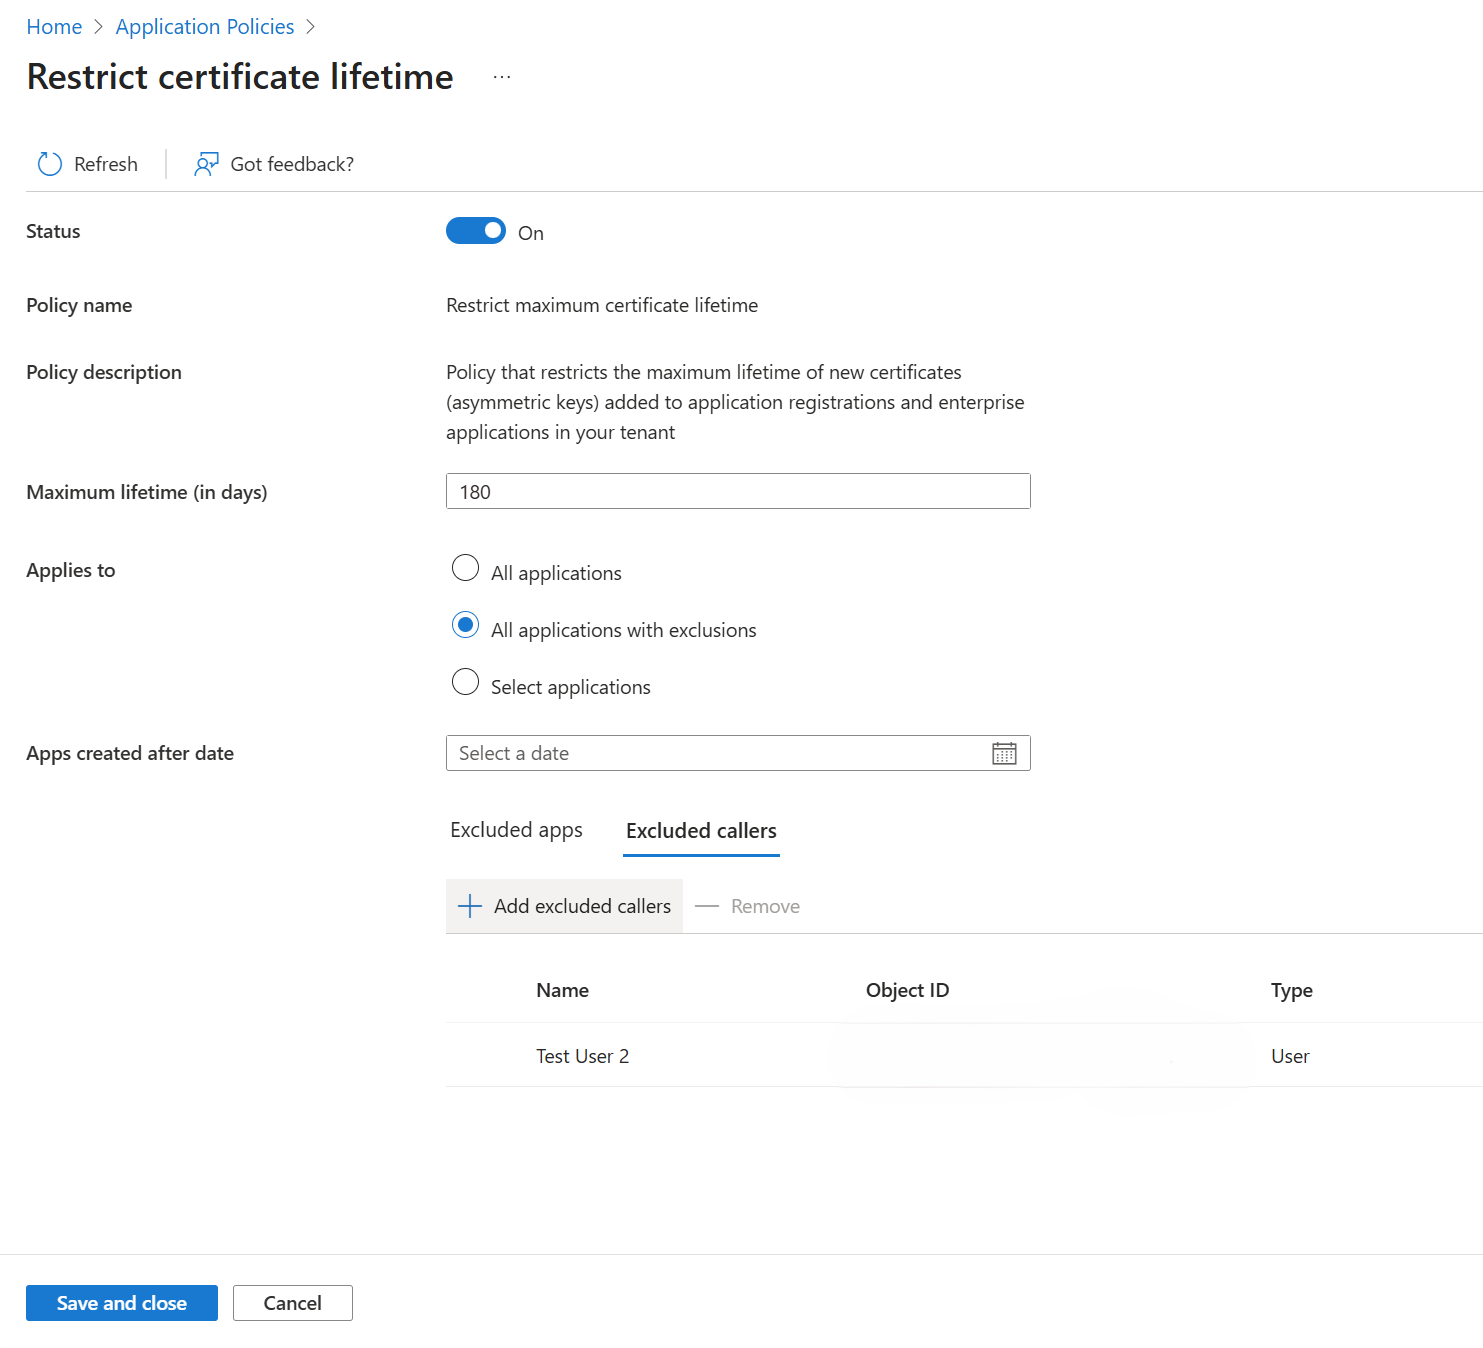
Task: Click the Save and close button
Action: (121, 1302)
